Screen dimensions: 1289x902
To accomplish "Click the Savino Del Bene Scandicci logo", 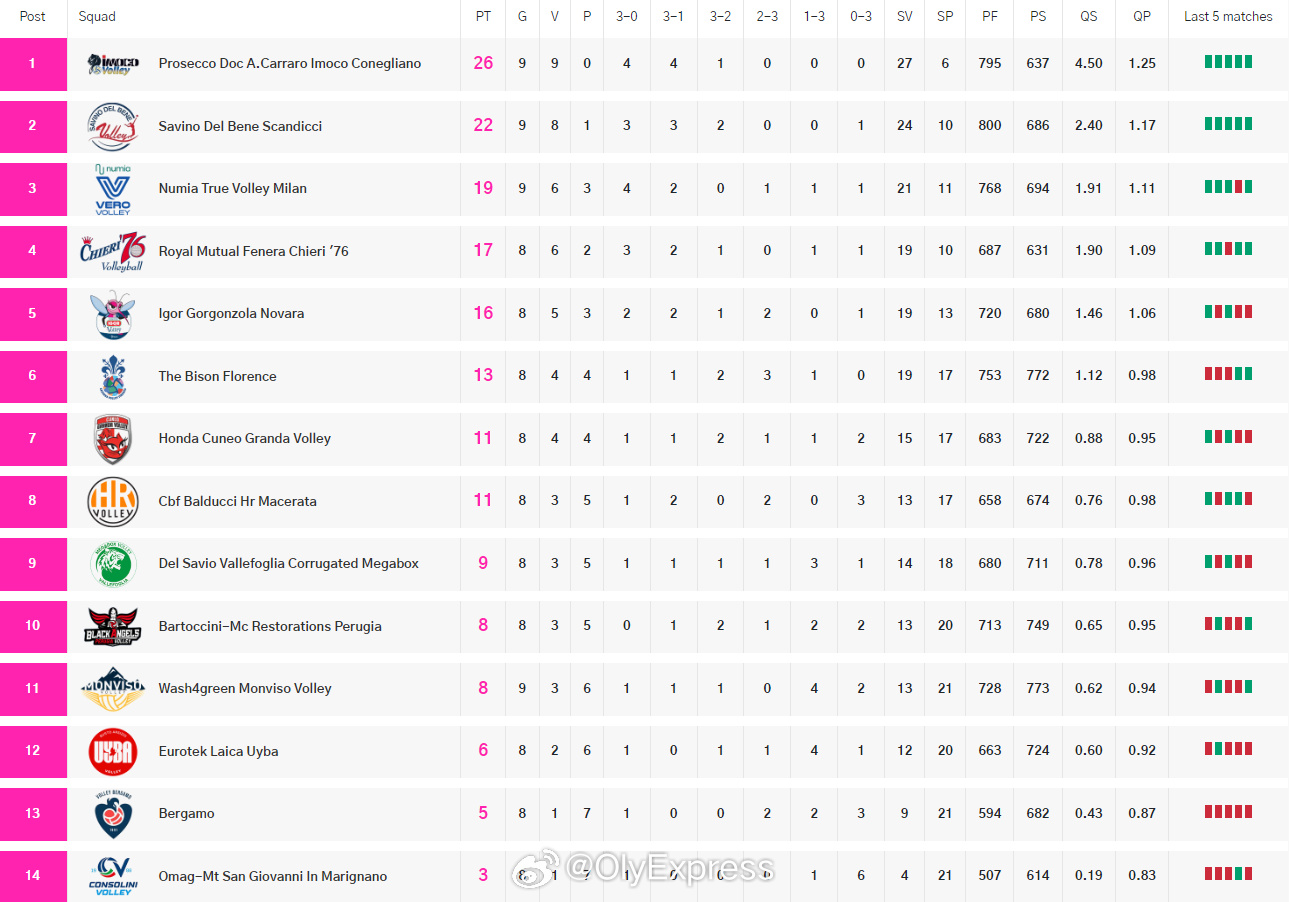I will pyautogui.click(x=113, y=126).
